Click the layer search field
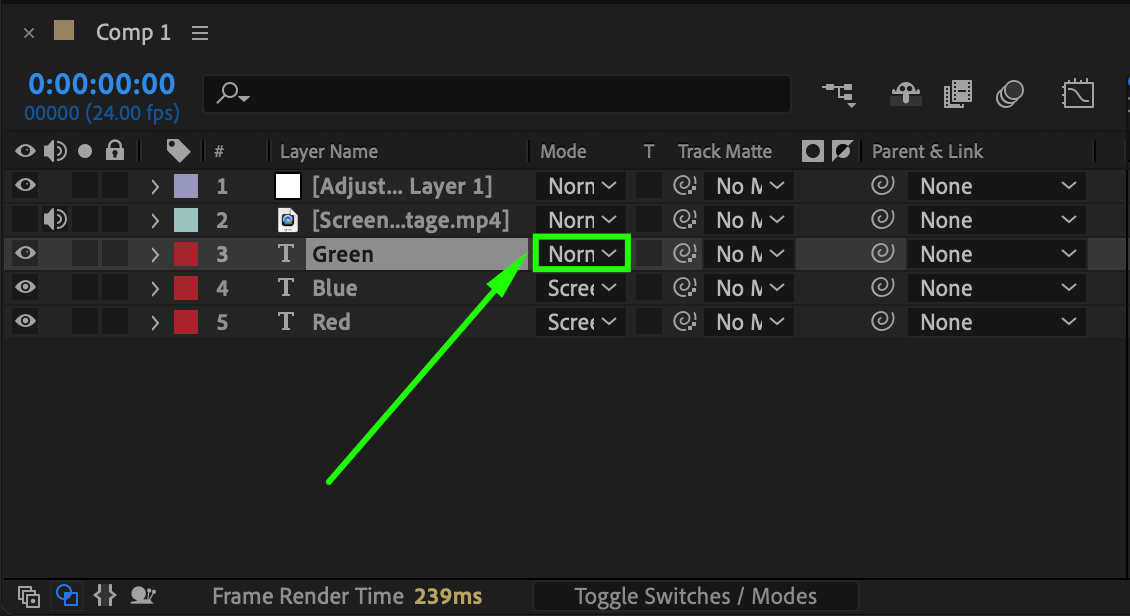1130x616 pixels. click(500, 94)
